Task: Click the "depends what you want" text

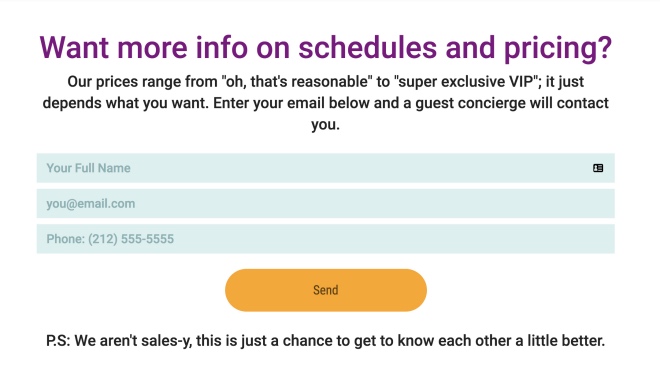Action: [125, 104]
